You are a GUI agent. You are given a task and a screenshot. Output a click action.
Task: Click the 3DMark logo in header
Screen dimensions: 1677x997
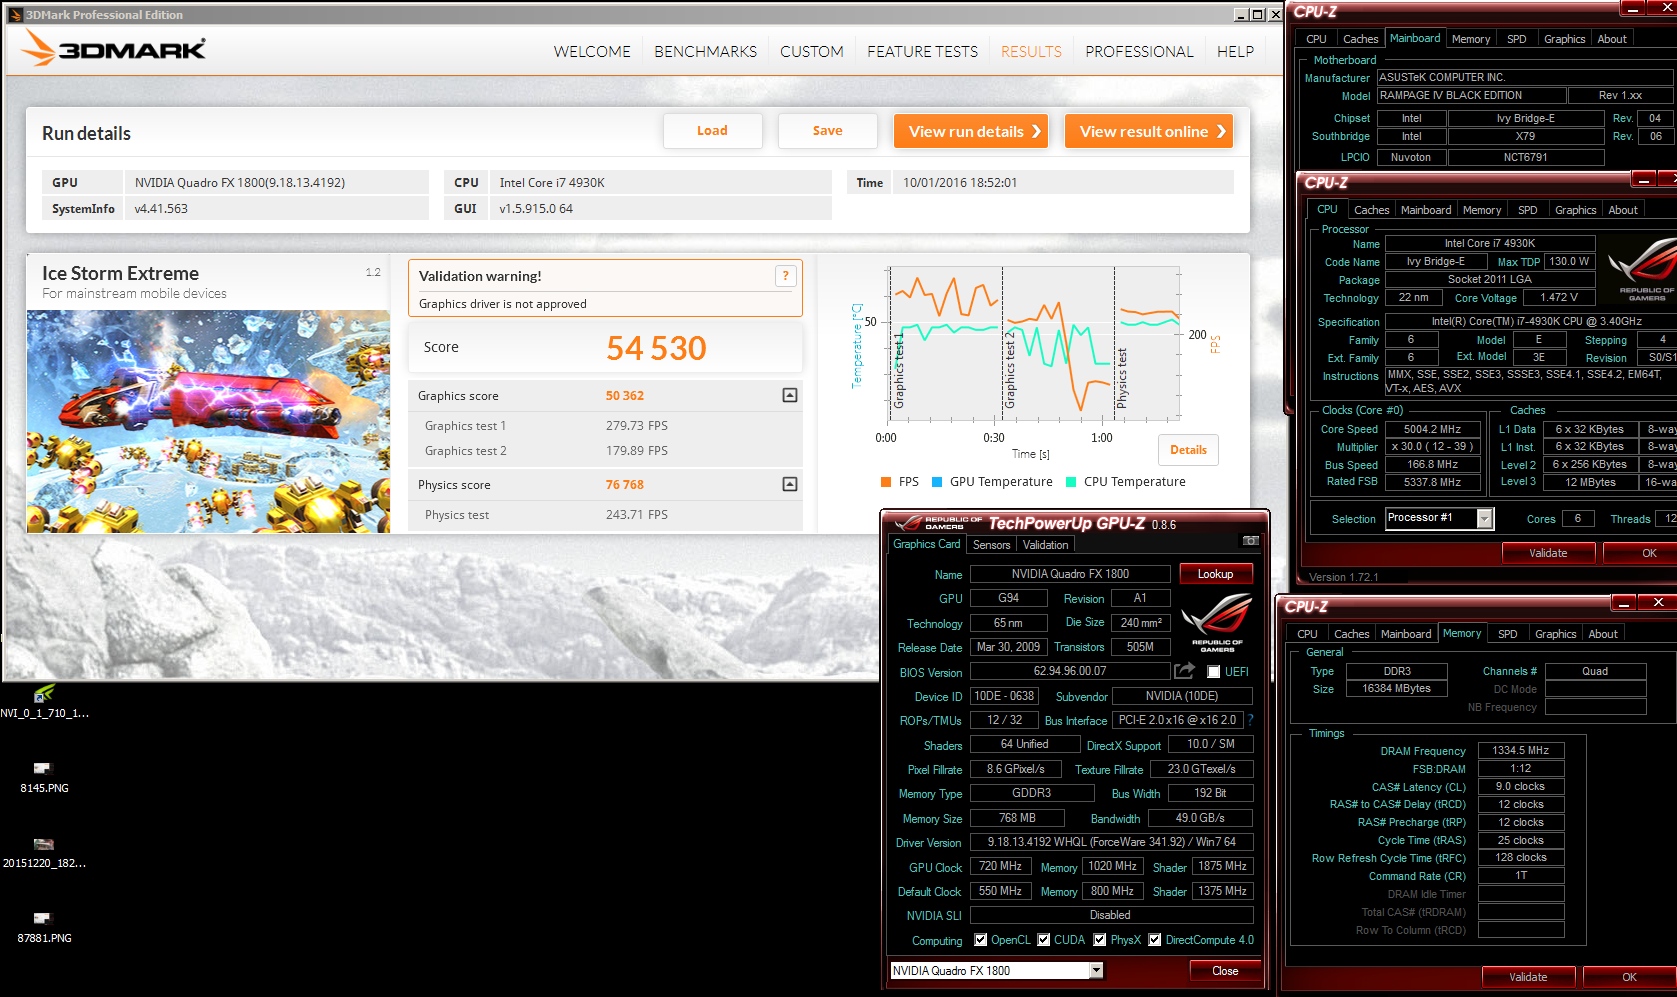click(113, 48)
